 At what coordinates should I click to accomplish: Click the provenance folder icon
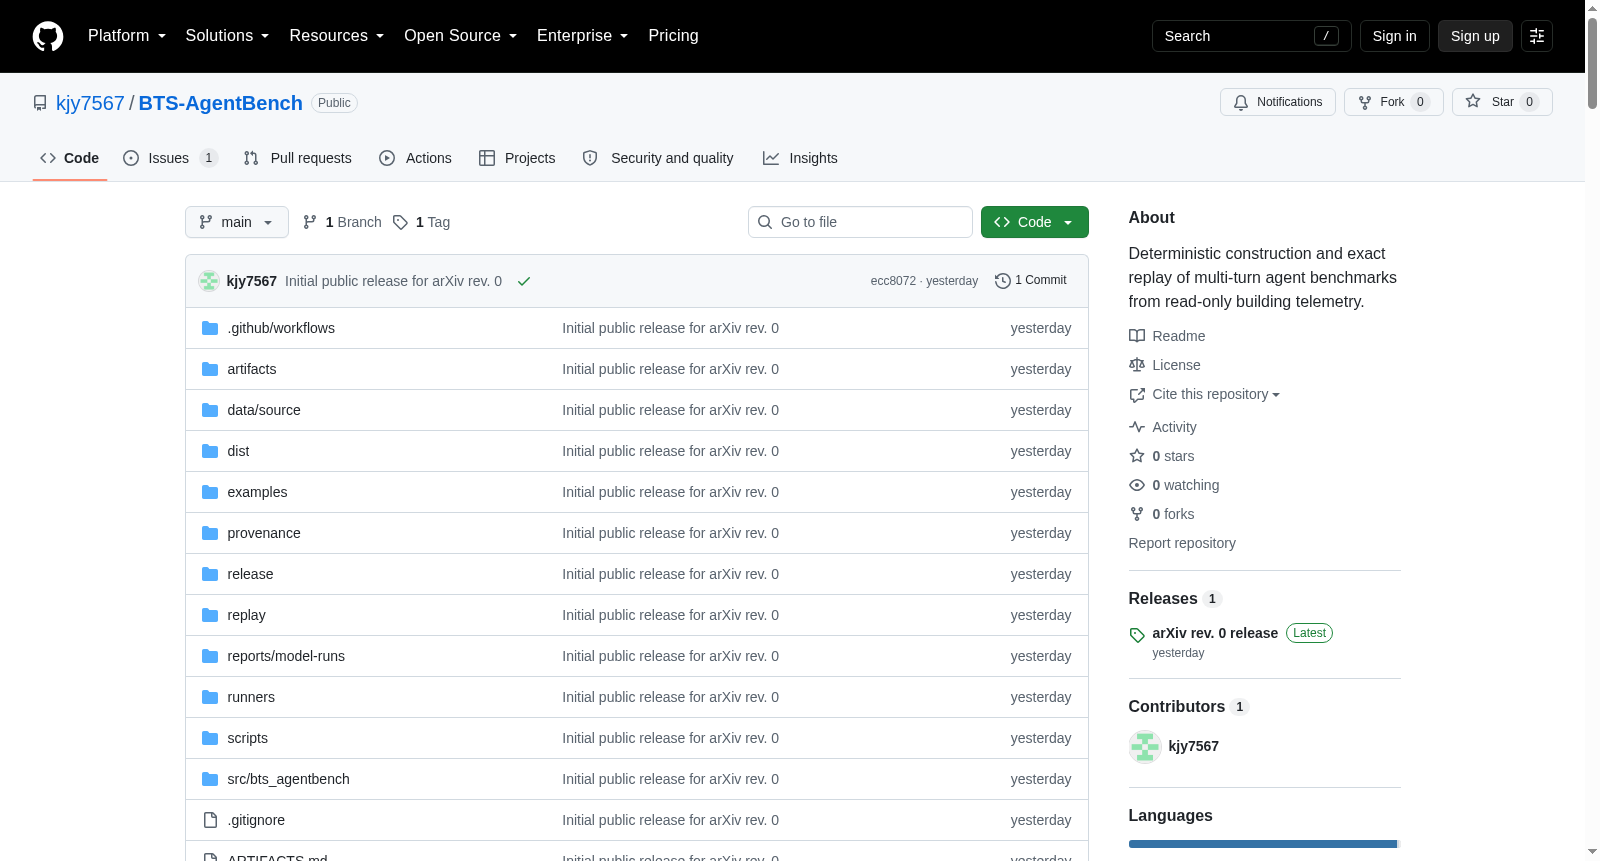(x=210, y=533)
